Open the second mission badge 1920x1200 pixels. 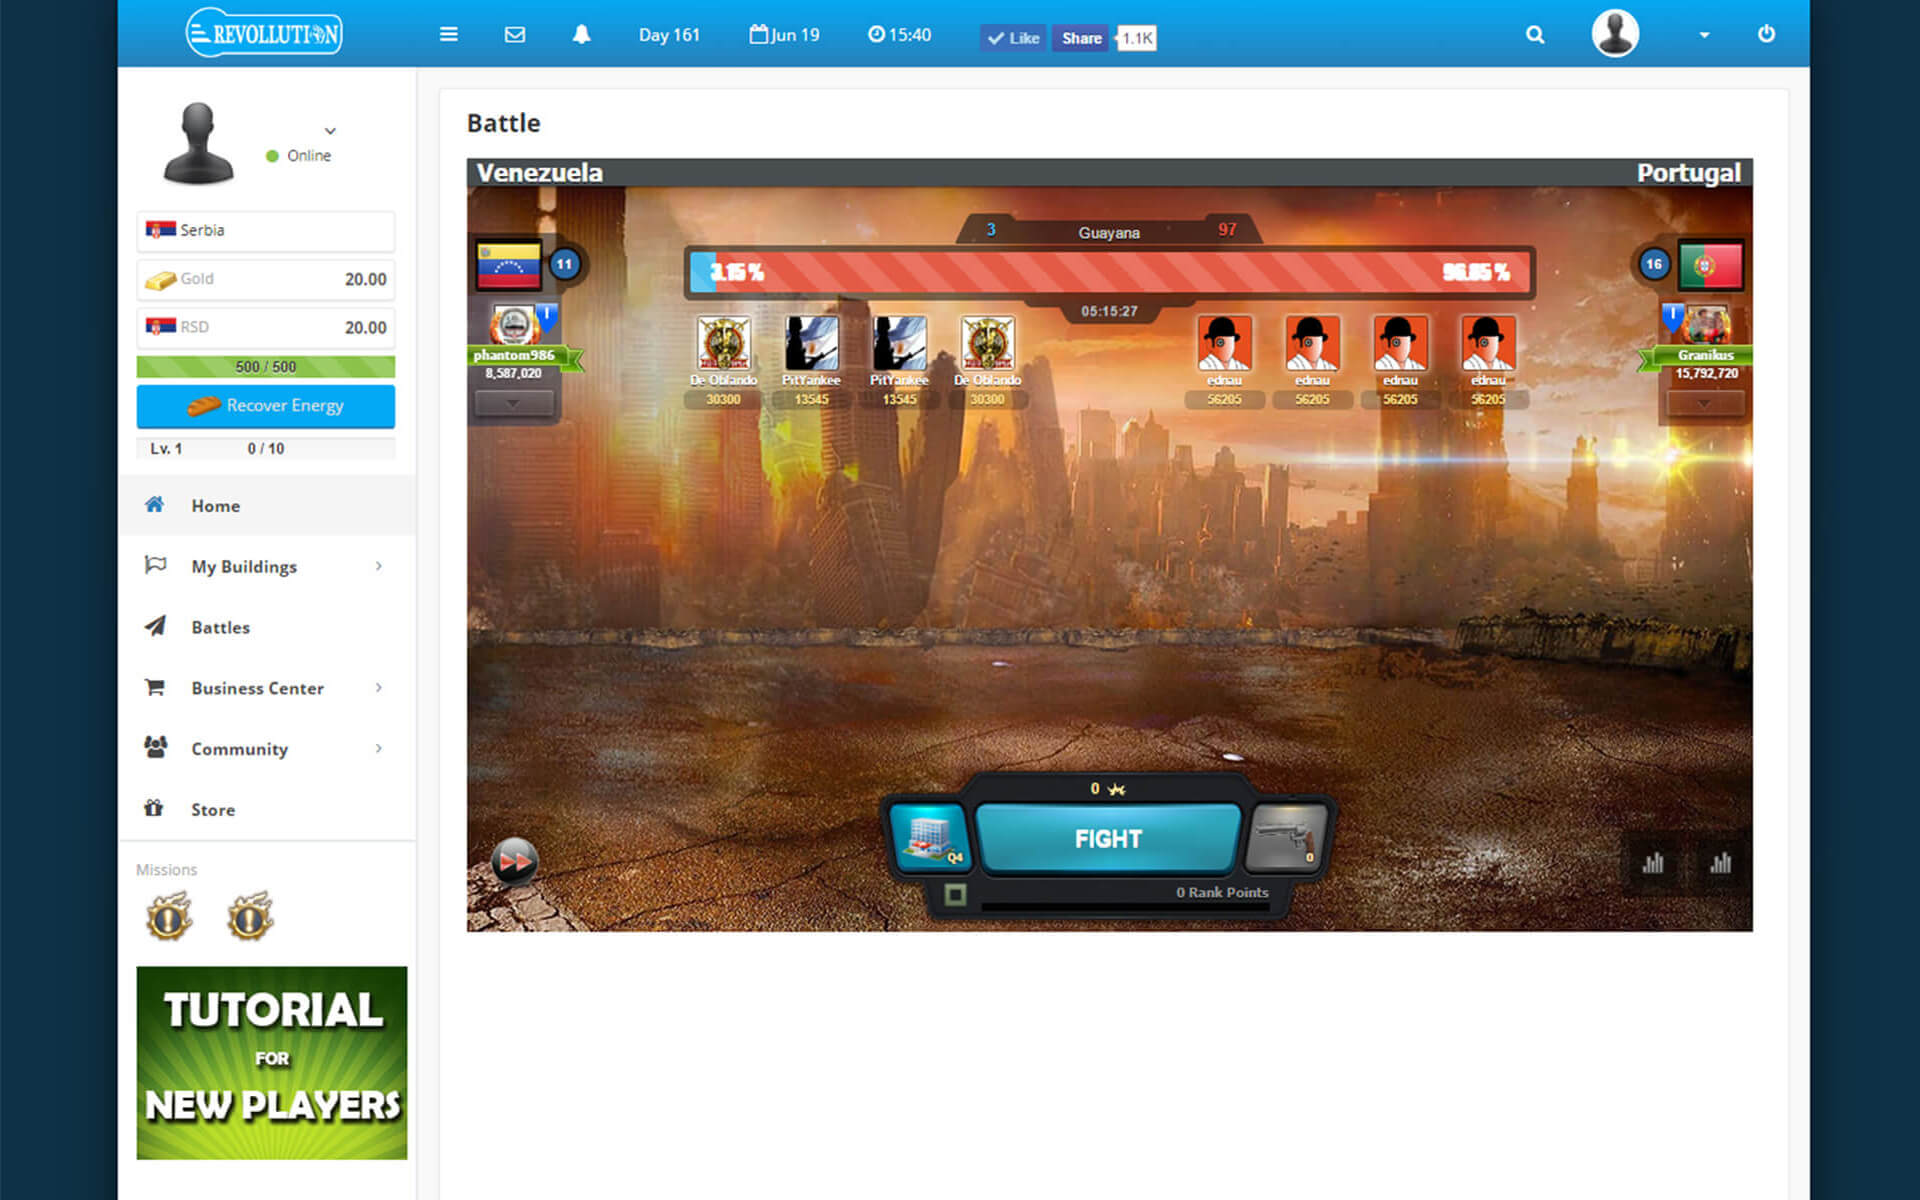pos(250,917)
